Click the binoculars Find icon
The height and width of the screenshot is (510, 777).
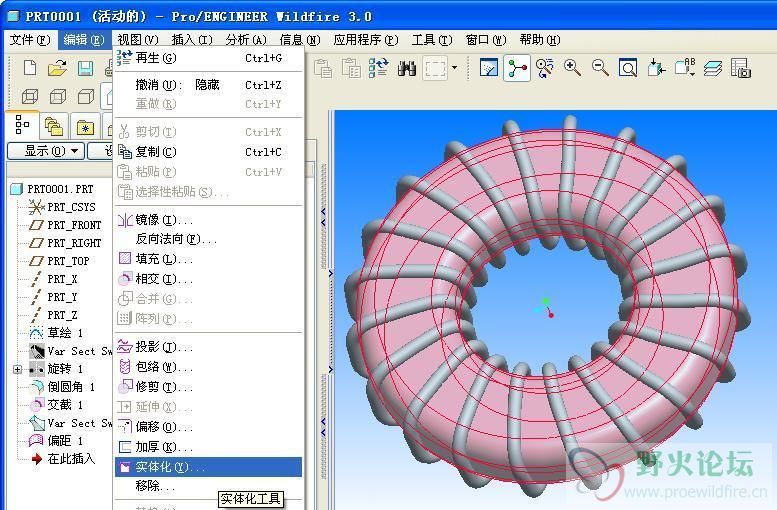pos(406,68)
